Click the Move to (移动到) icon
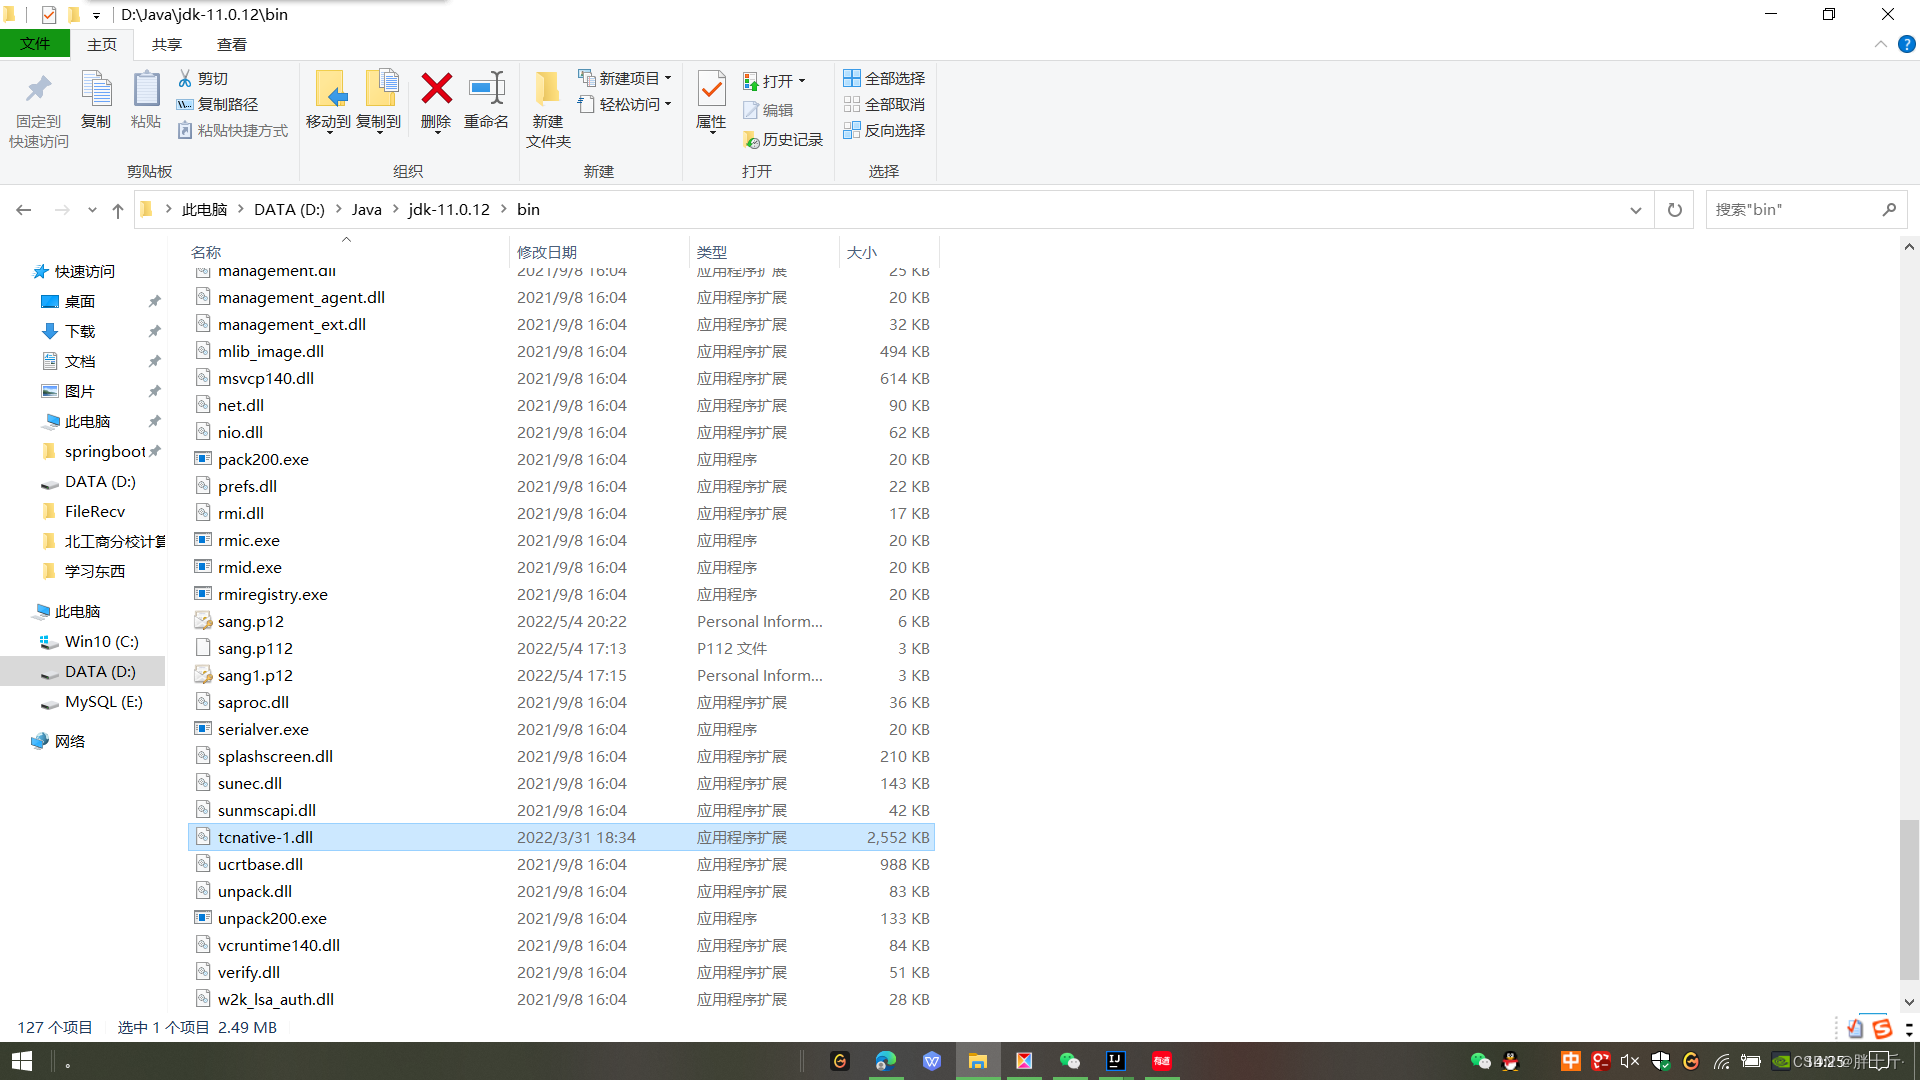Image resolution: width=1920 pixels, height=1080 pixels. pyautogui.click(x=329, y=90)
